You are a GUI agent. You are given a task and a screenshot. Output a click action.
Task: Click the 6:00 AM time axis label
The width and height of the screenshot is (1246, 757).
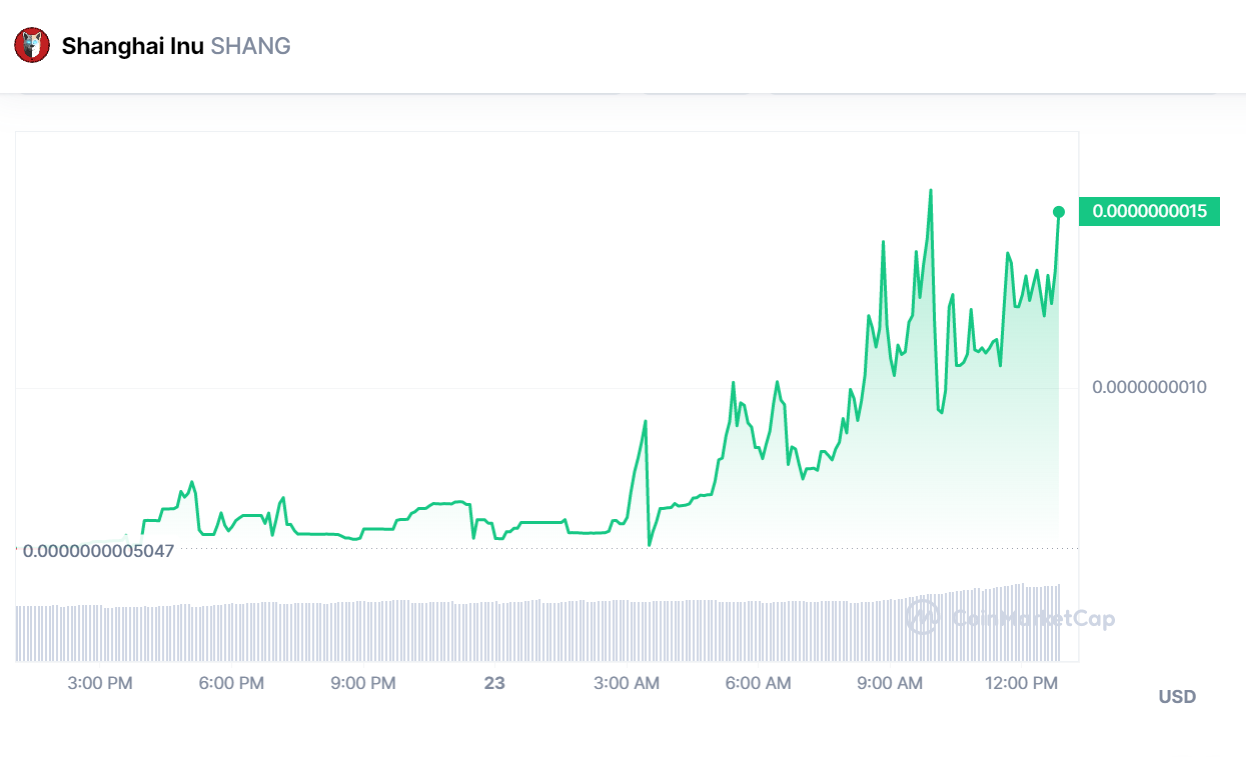point(759,684)
